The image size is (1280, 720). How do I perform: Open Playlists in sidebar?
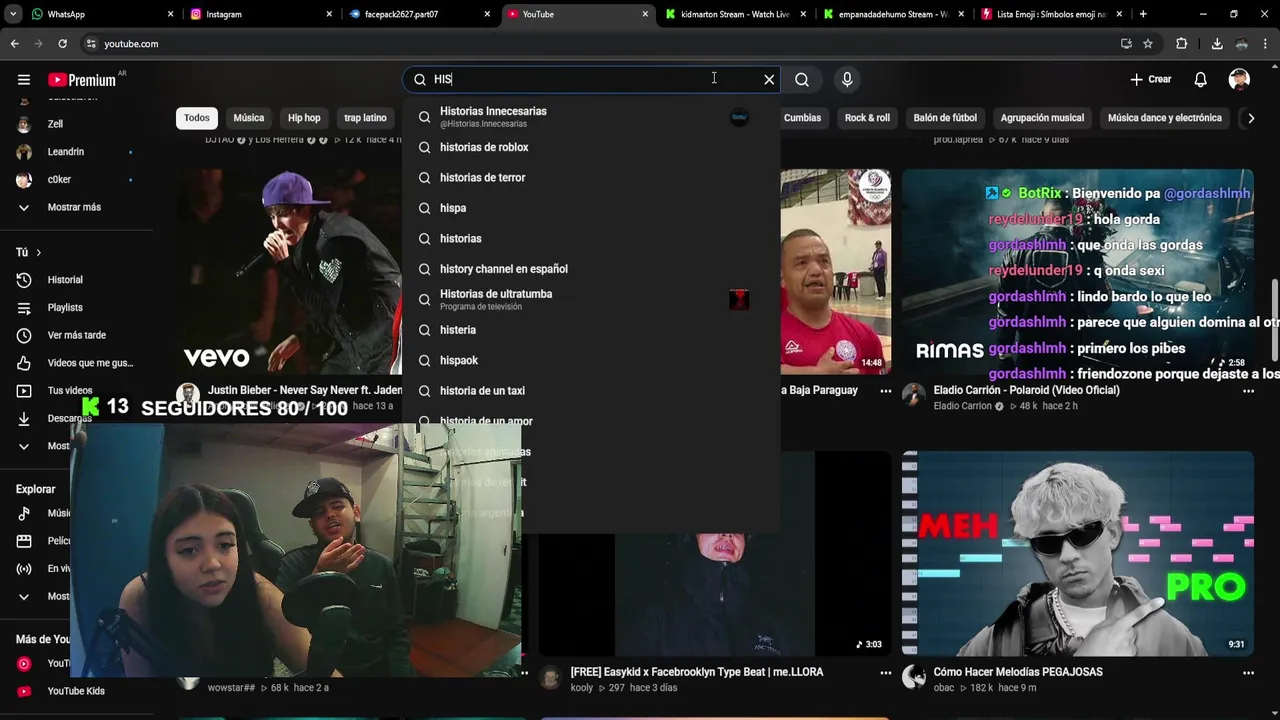(77, 307)
